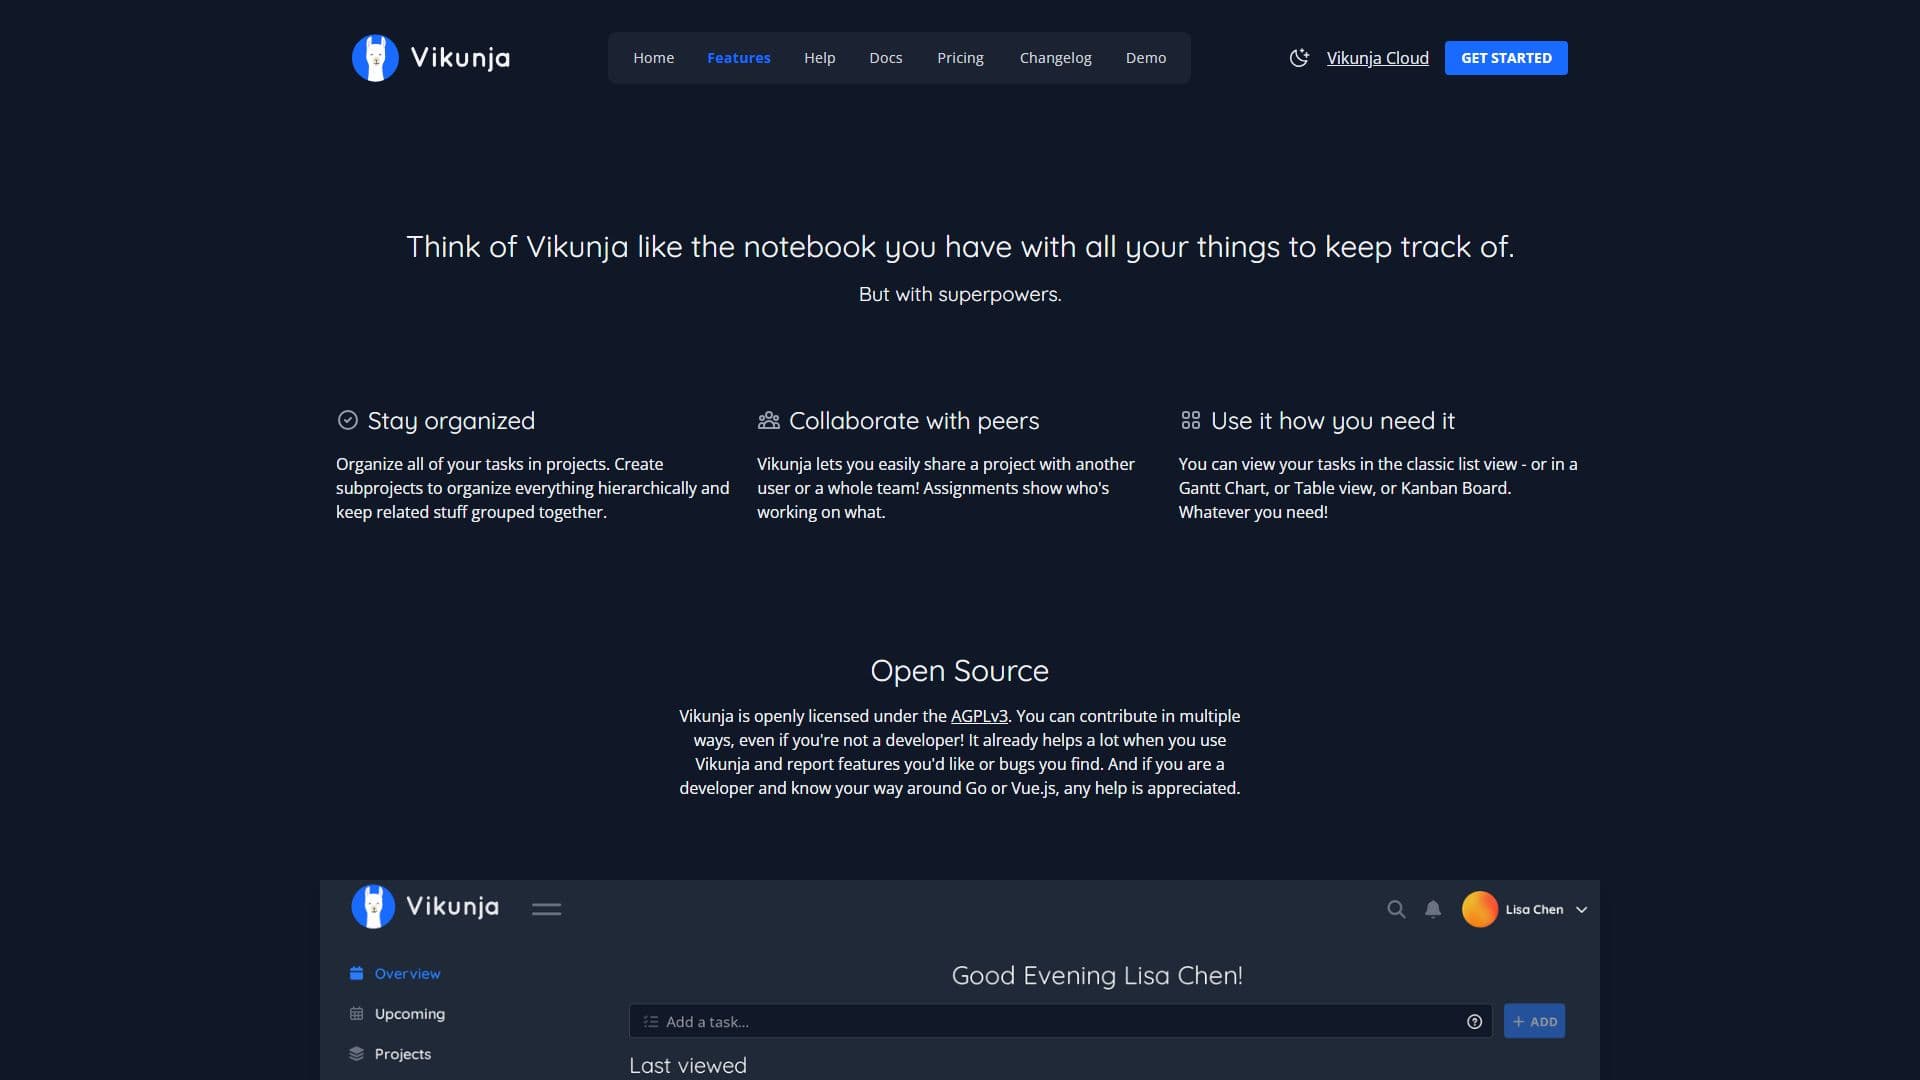Click the Upcoming calendar icon in sidebar
This screenshot has height=1080, width=1920.
point(356,1013)
